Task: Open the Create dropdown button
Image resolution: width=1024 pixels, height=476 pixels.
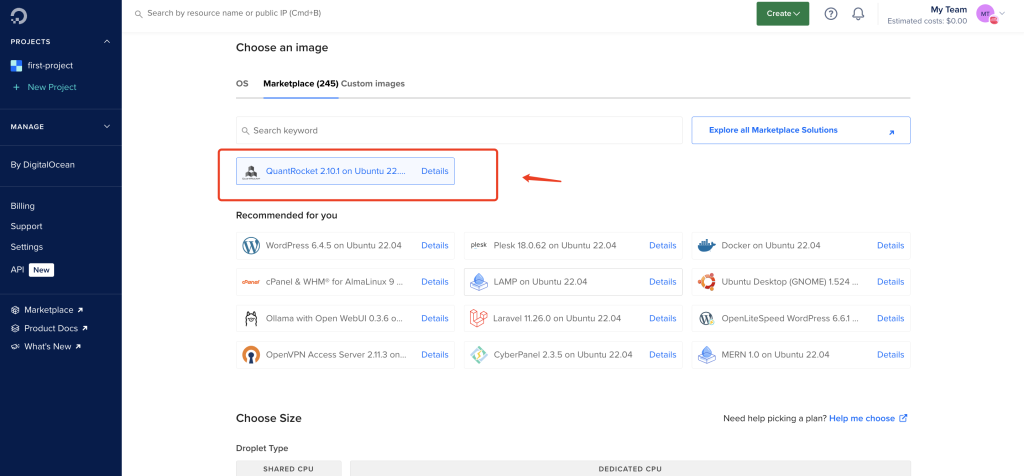Action: [x=782, y=14]
